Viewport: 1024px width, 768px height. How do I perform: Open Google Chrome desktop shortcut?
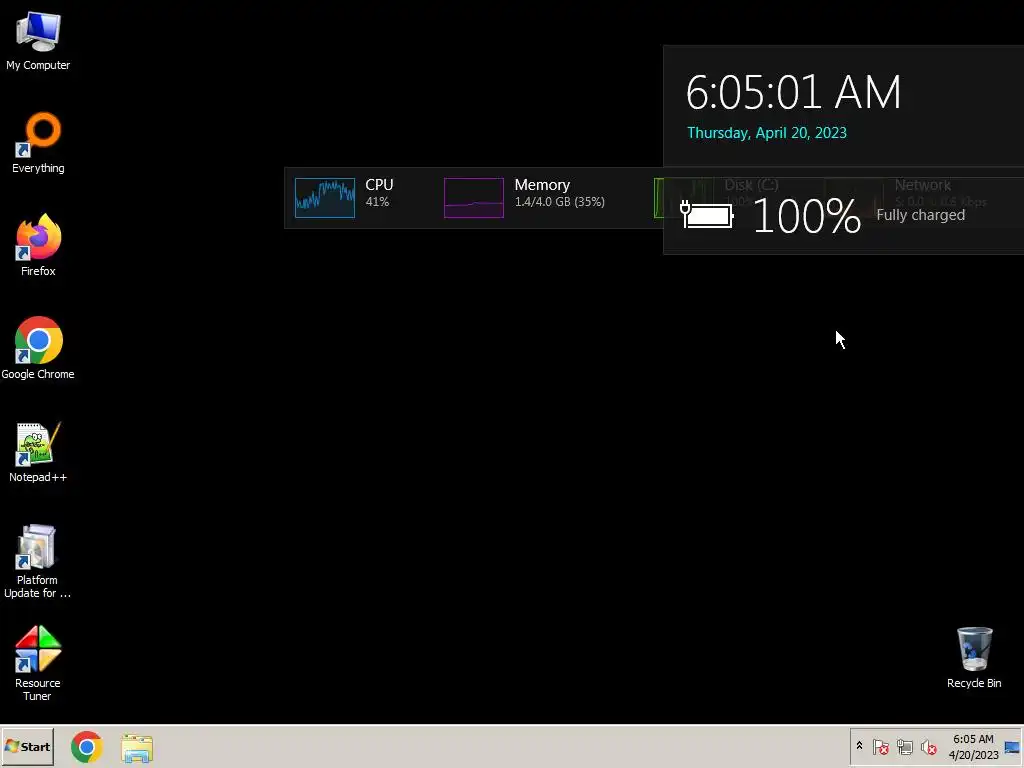pyautogui.click(x=38, y=348)
